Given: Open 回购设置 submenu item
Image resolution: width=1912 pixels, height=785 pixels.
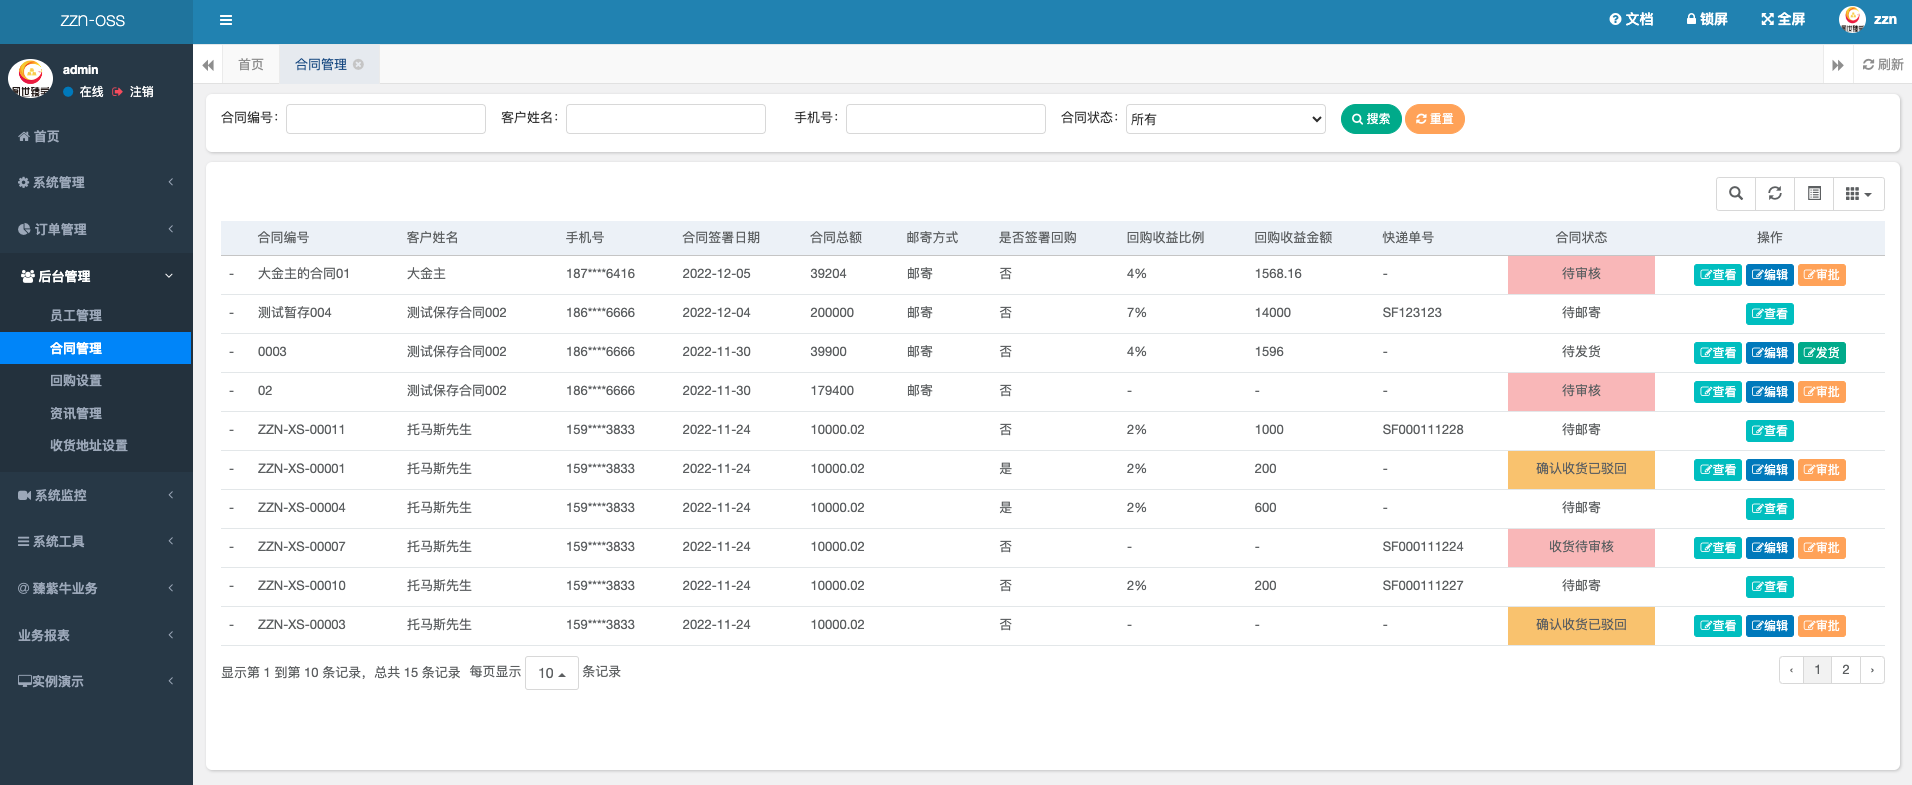Looking at the screenshot, I should 96,380.
